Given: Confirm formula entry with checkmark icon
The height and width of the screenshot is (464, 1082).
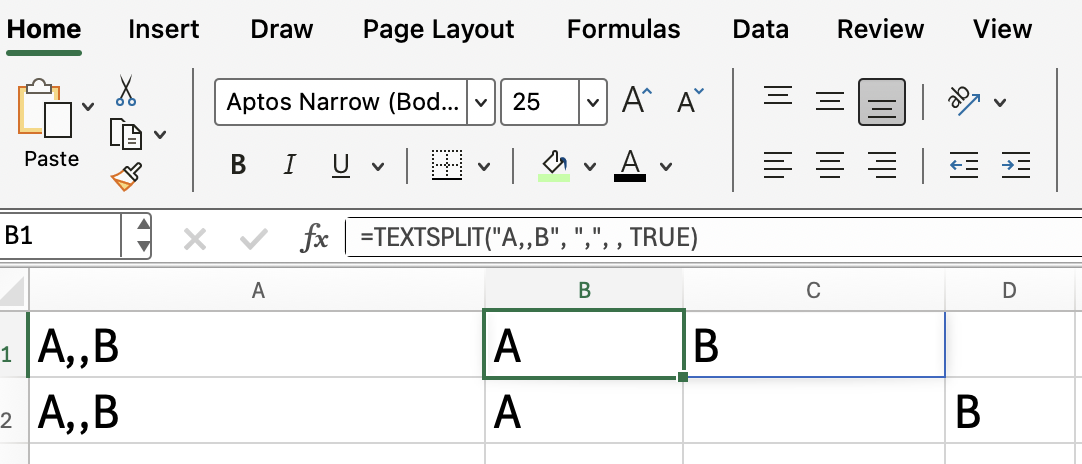Looking at the screenshot, I should (x=253, y=239).
